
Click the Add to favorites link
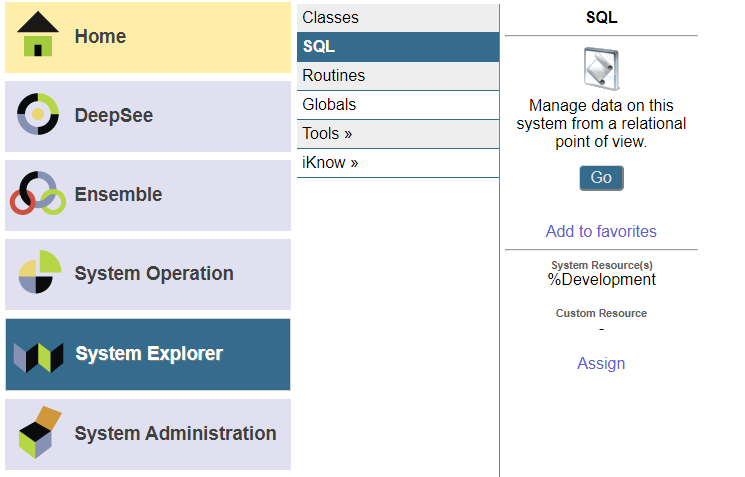click(x=601, y=231)
